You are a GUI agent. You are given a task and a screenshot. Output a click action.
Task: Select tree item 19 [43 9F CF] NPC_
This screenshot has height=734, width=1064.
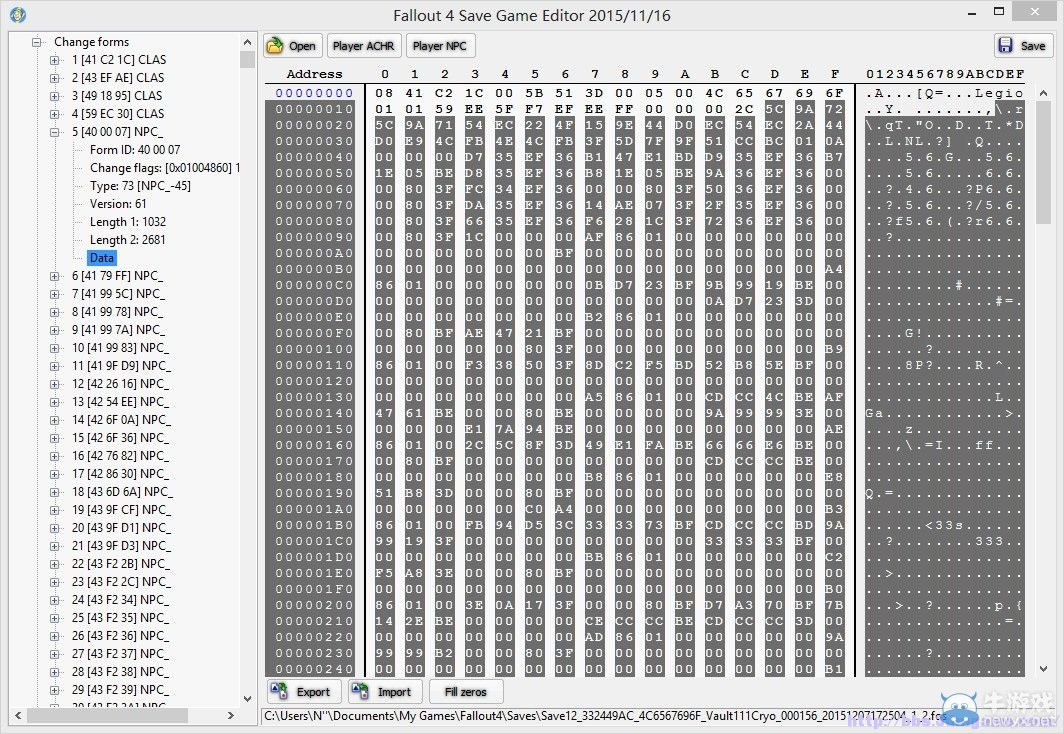click(x=121, y=509)
